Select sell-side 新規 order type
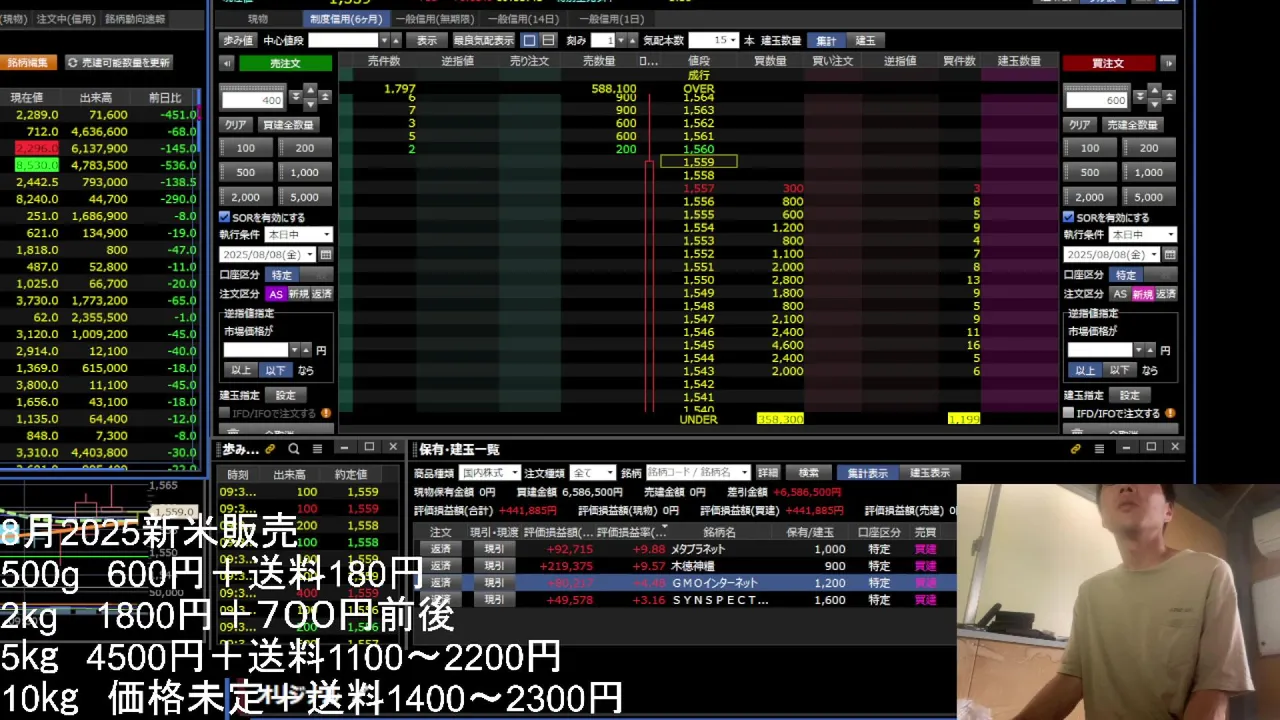 click(x=298, y=294)
